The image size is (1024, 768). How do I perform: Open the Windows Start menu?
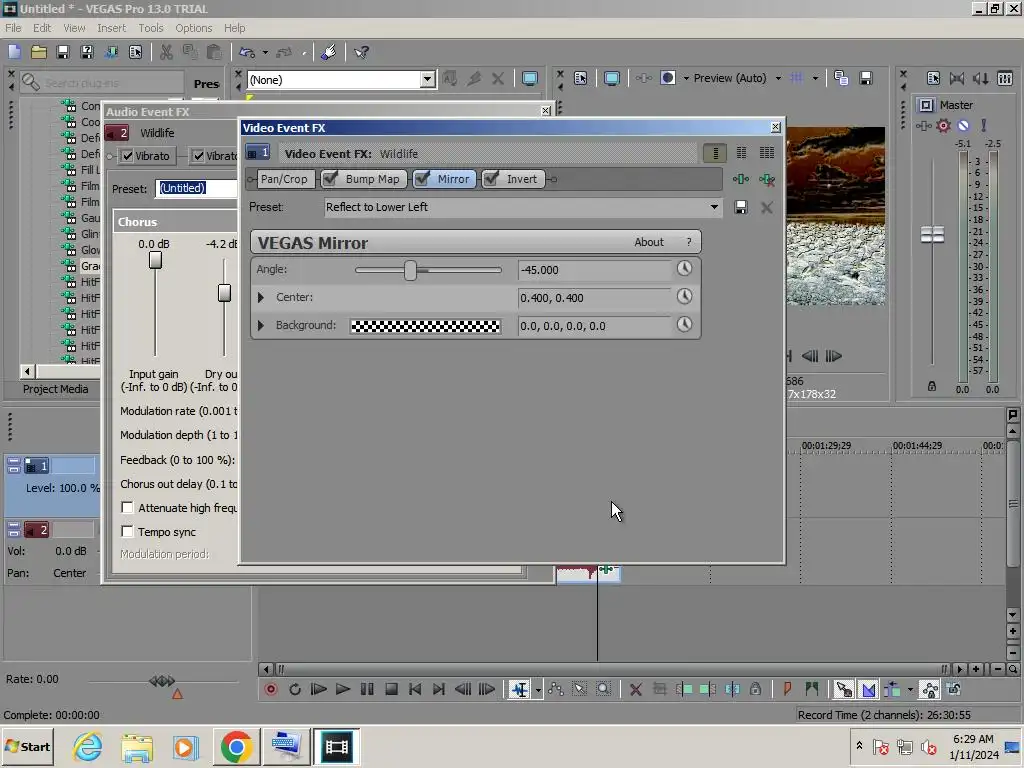click(x=27, y=746)
